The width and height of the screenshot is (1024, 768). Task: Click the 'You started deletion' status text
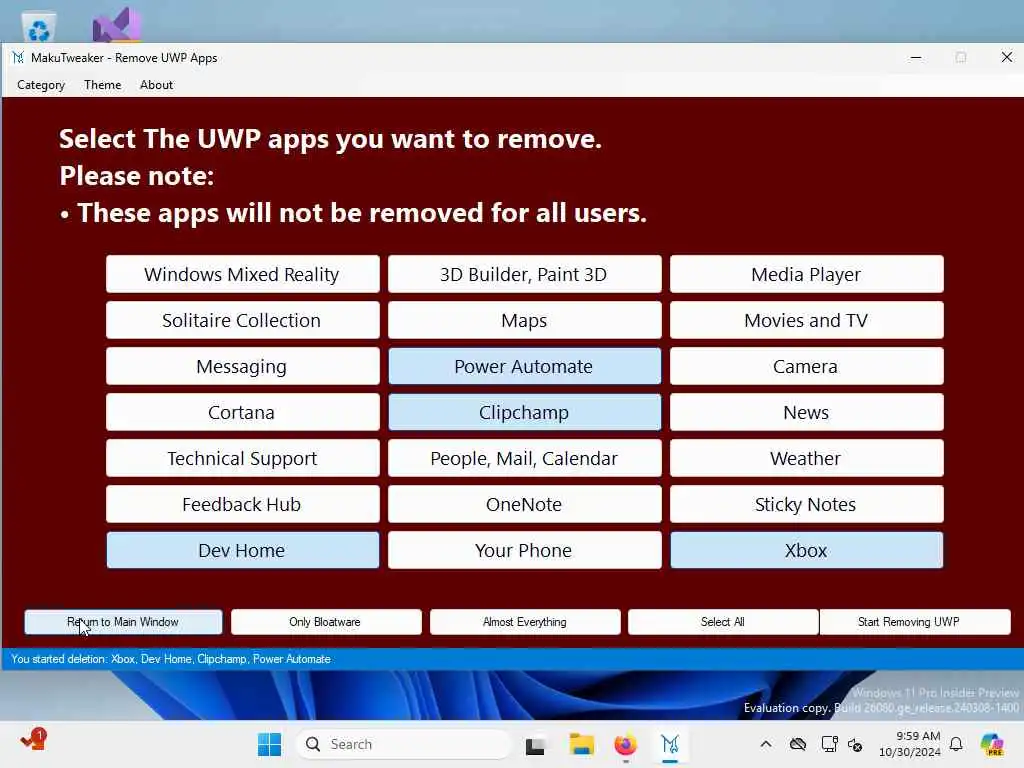pos(171,659)
